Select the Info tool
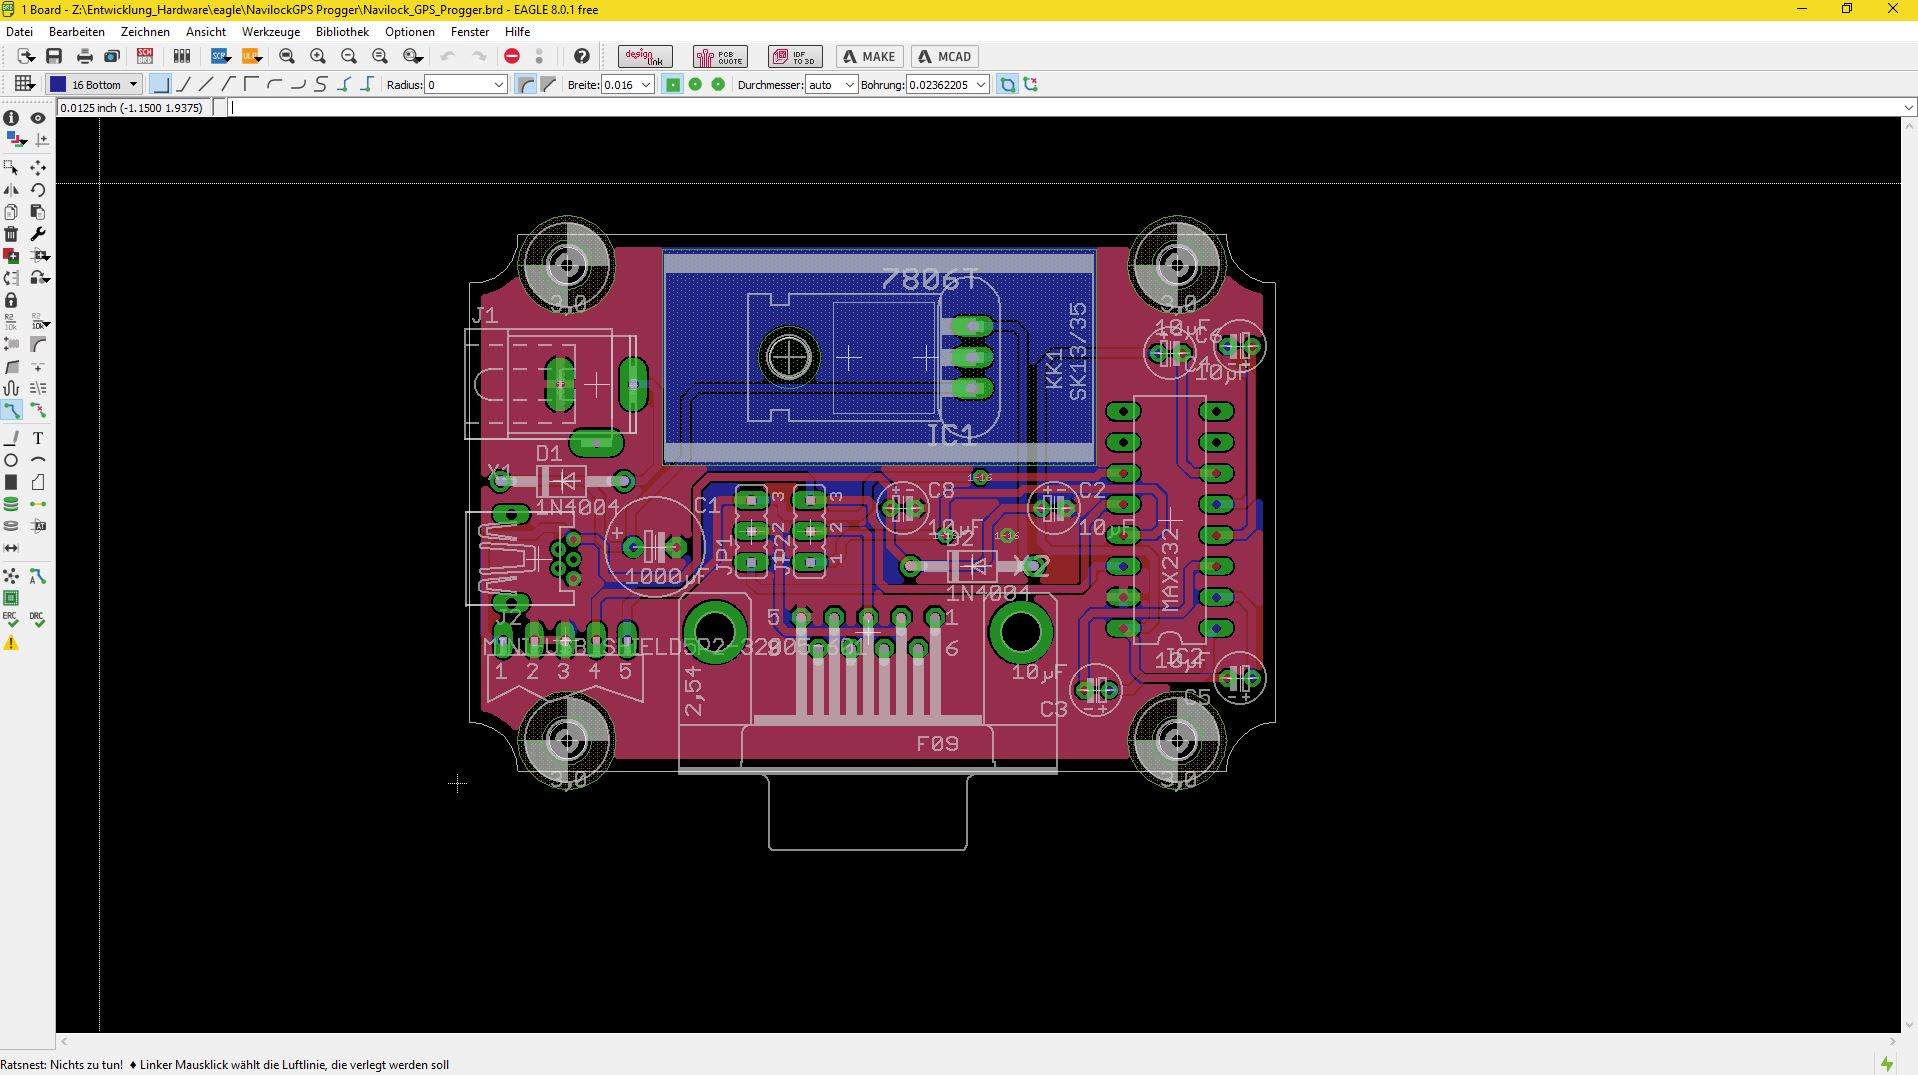This screenshot has width=1918, height=1075. click(x=11, y=118)
